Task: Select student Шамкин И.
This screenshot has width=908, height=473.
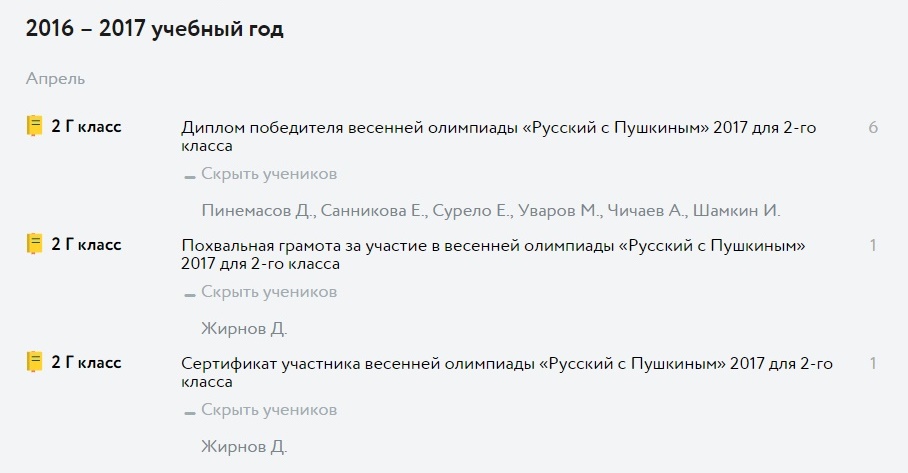Action: [737, 211]
